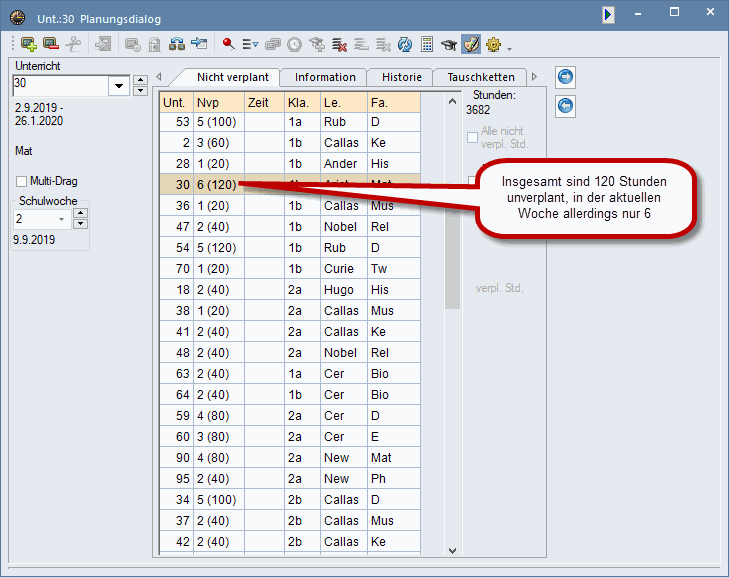
Task: Click the Unterricht input field showing 30
Action: click(61, 86)
